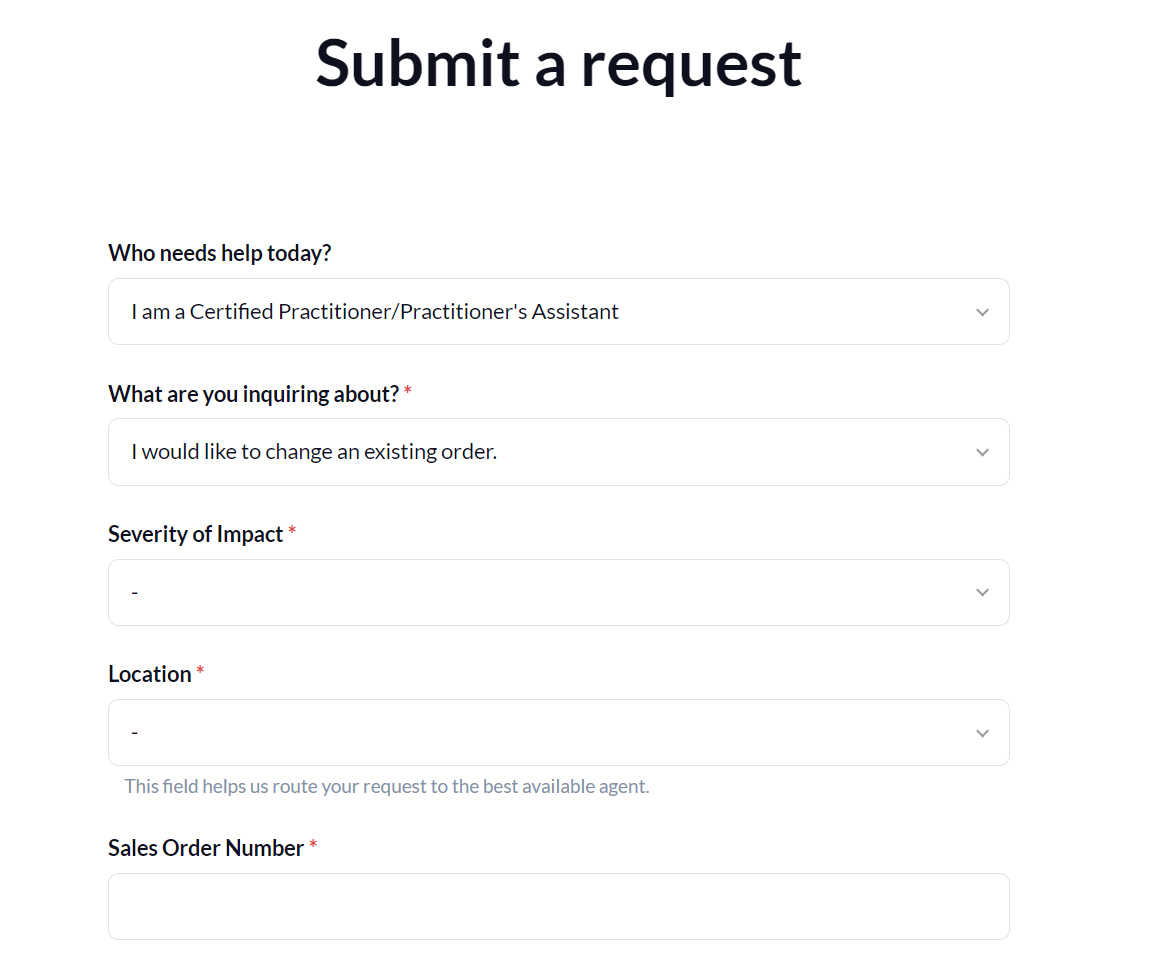
Task: Click the red asterisk next to Severity of Impact
Action: [x=292, y=533]
